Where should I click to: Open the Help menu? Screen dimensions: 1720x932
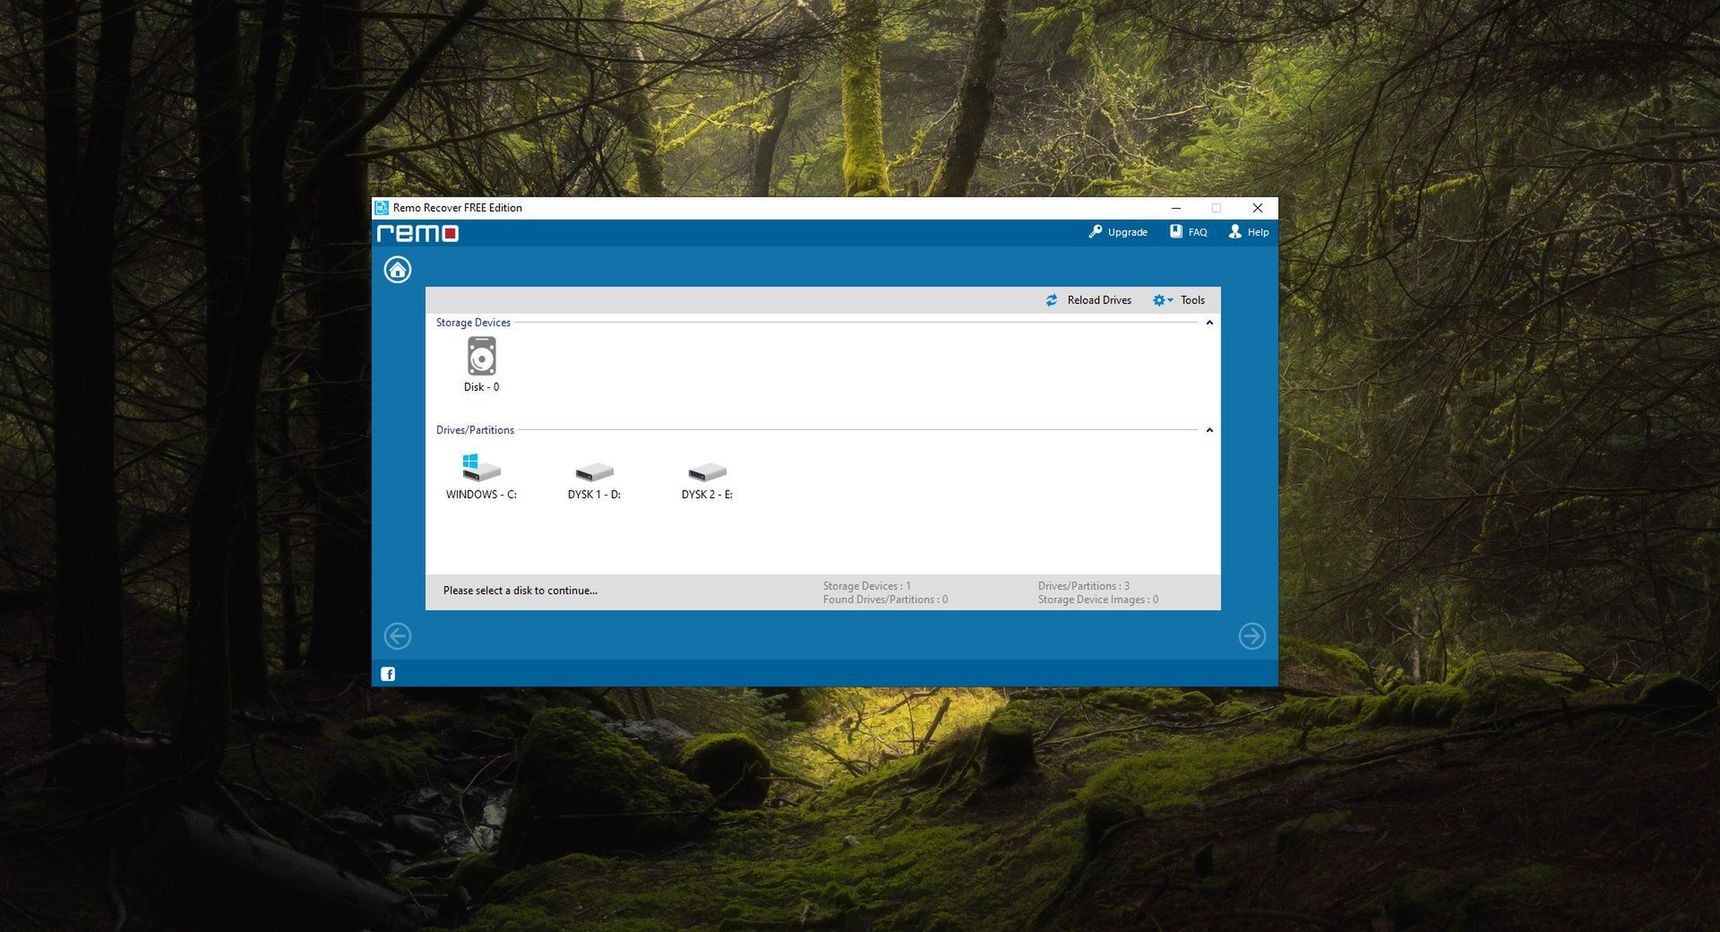tap(1249, 232)
